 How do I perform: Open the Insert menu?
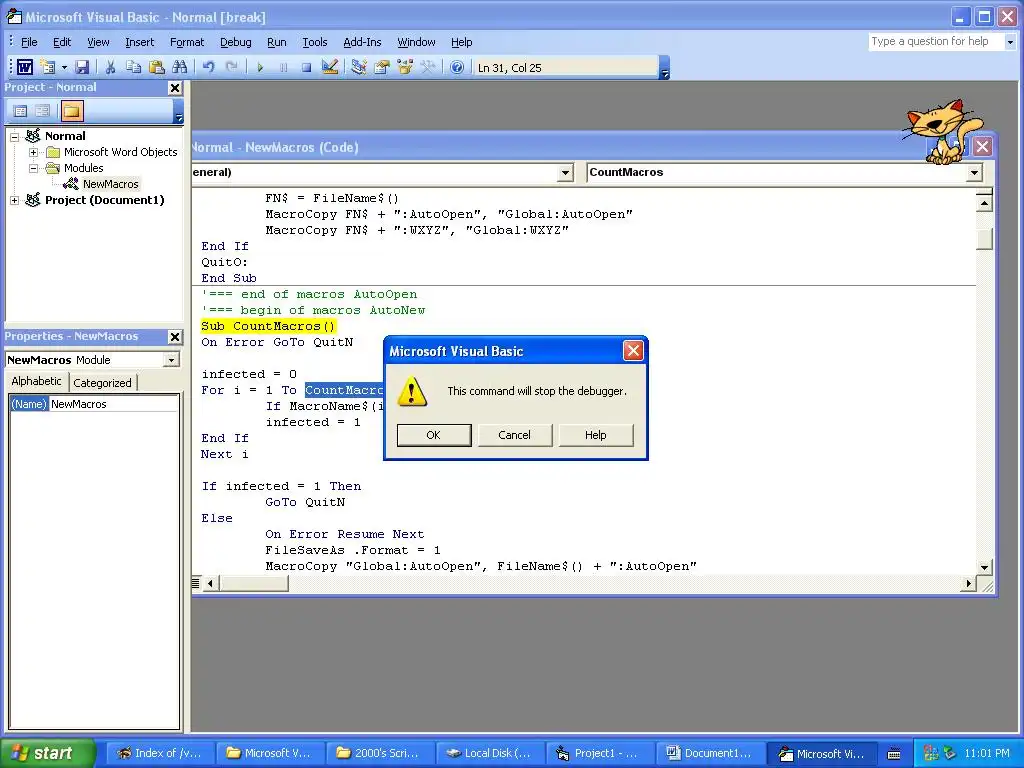point(140,42)
